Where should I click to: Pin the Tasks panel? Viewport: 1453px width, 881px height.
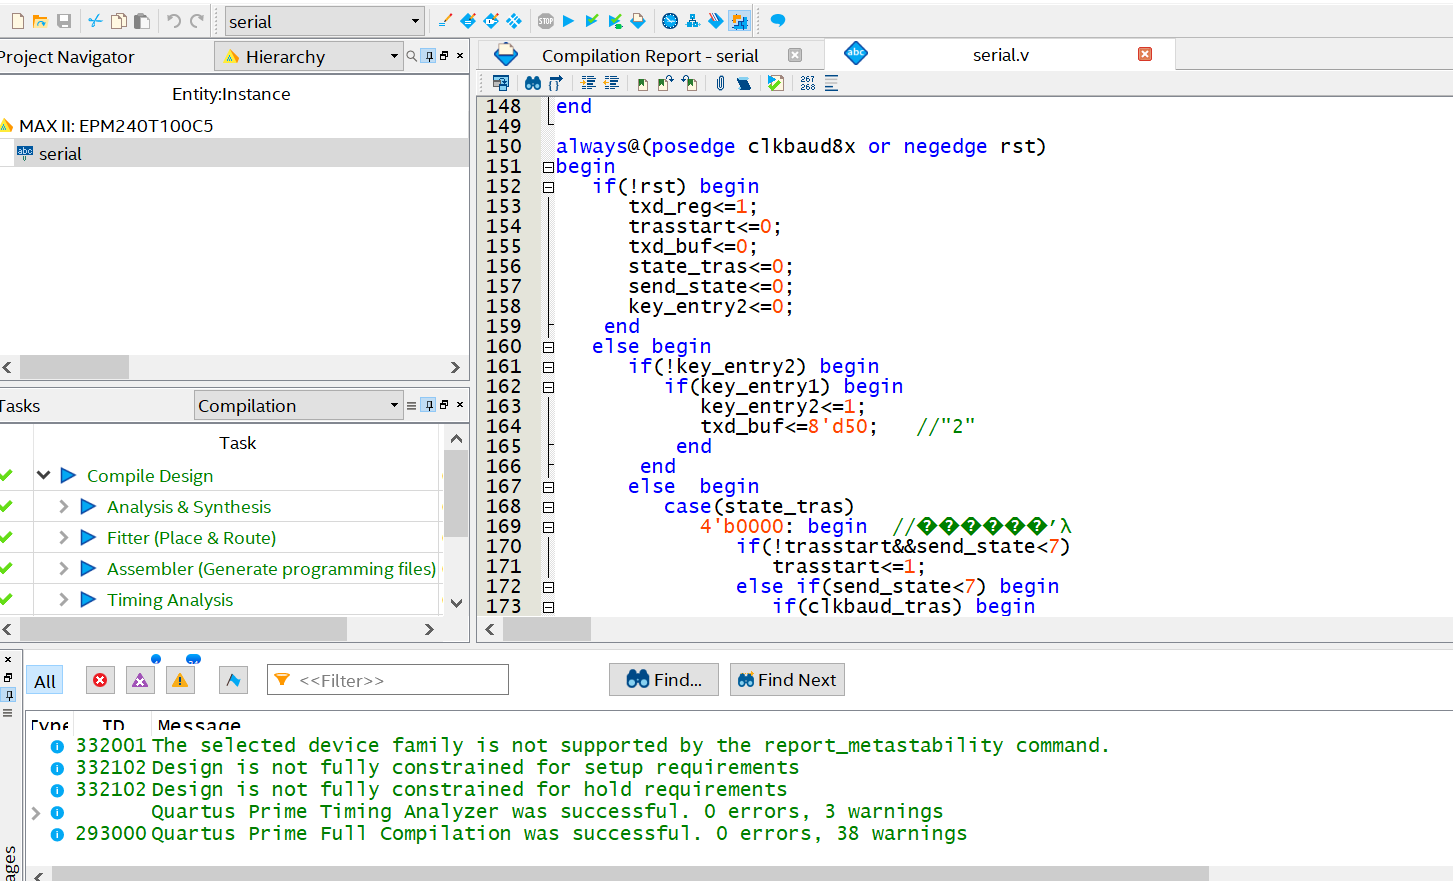(x=428, y=405)
